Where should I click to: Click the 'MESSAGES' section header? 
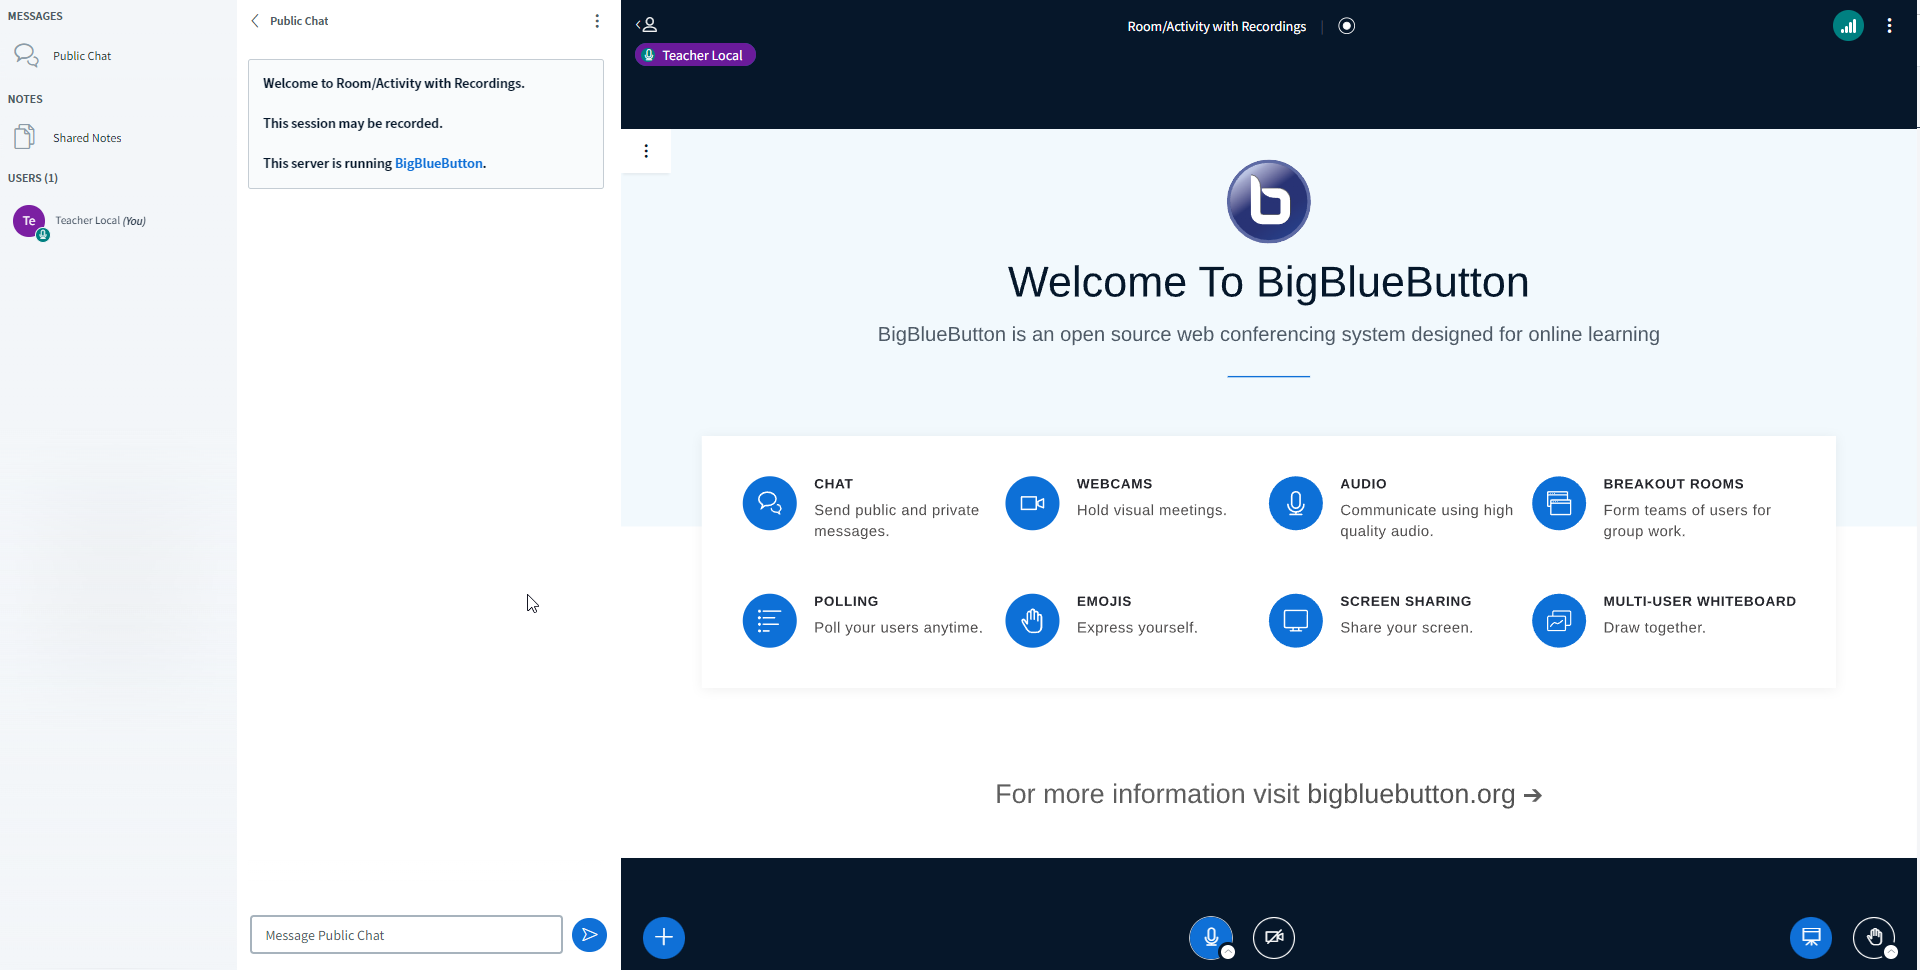pos(35,16)
